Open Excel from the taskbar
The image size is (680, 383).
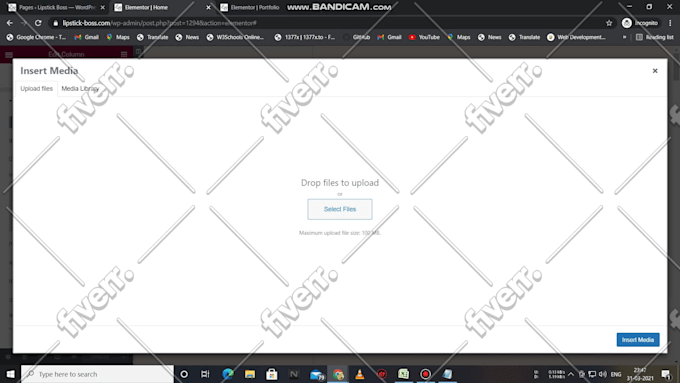(x=403, y=374)
